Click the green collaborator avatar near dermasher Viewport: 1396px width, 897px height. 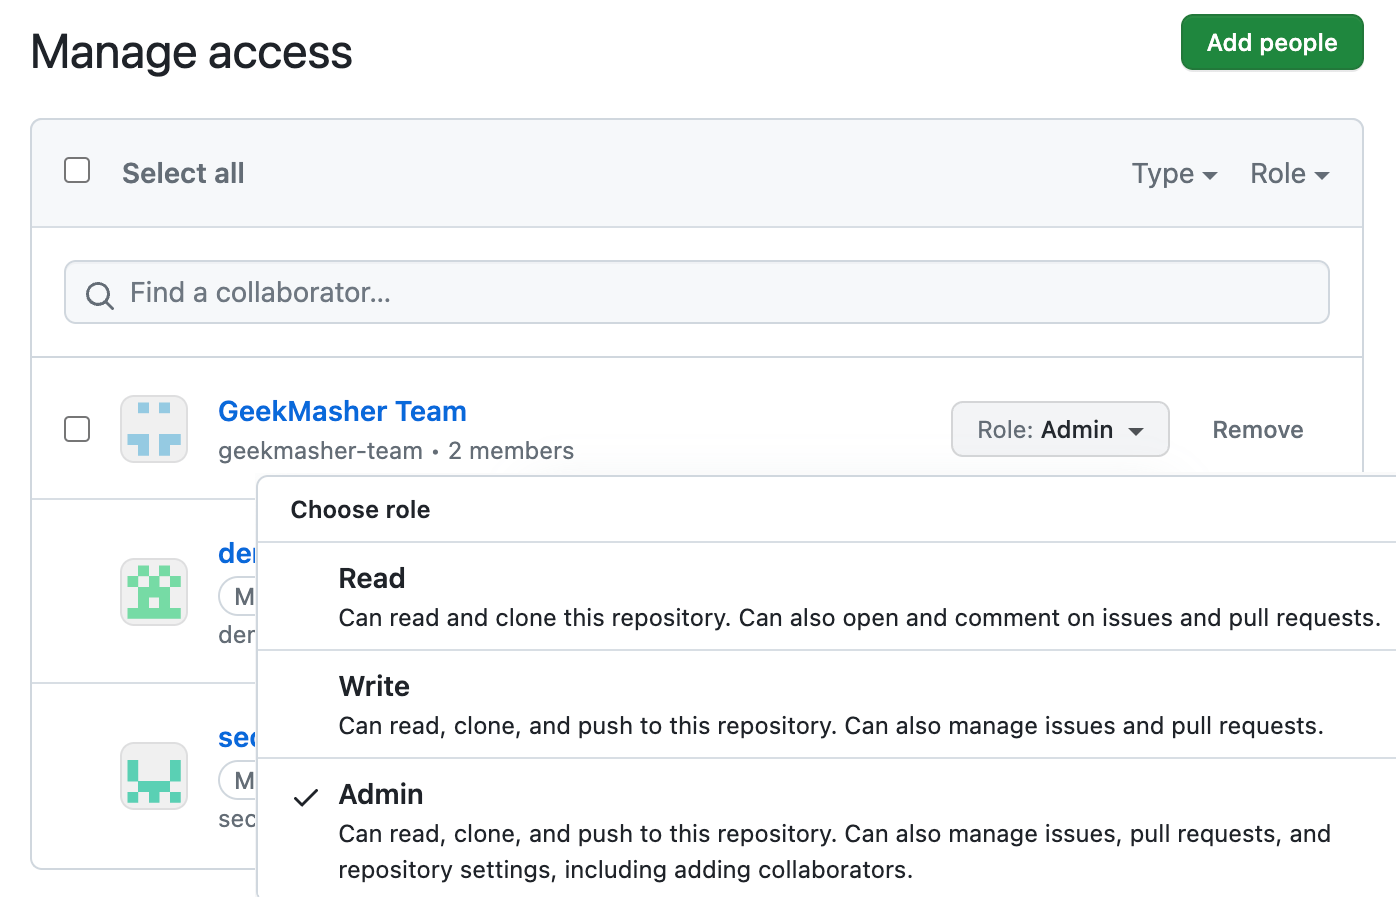click(x=153, y=593)
